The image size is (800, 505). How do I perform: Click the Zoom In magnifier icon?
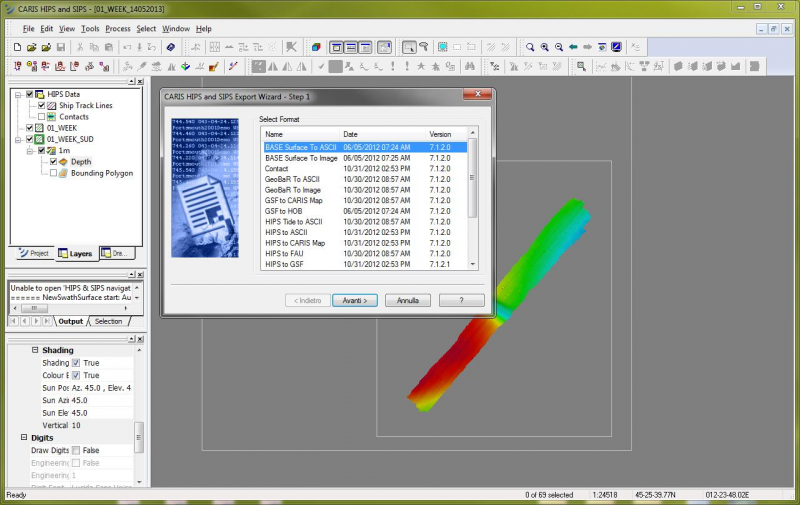[544, 47]
